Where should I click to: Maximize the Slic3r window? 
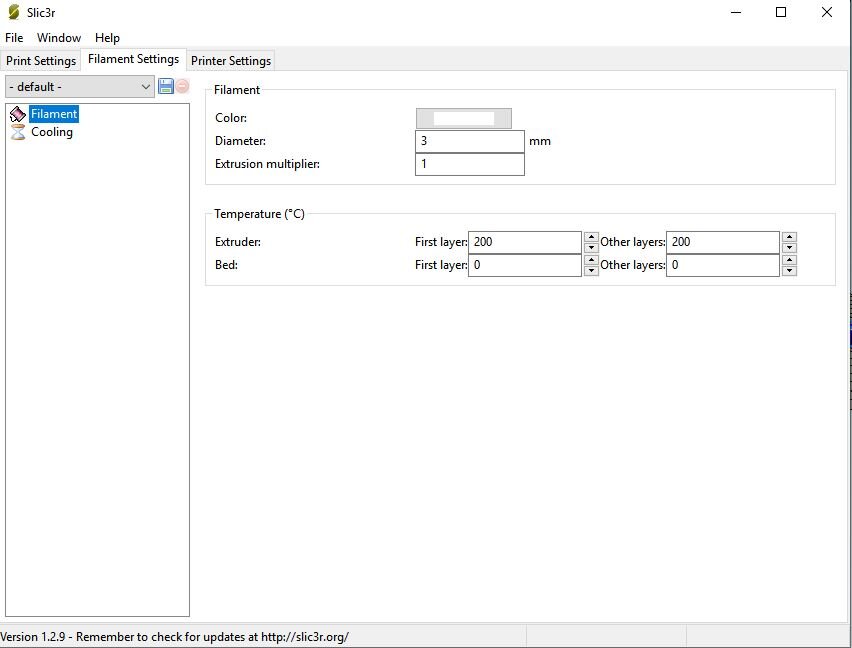tap(781, 12)
